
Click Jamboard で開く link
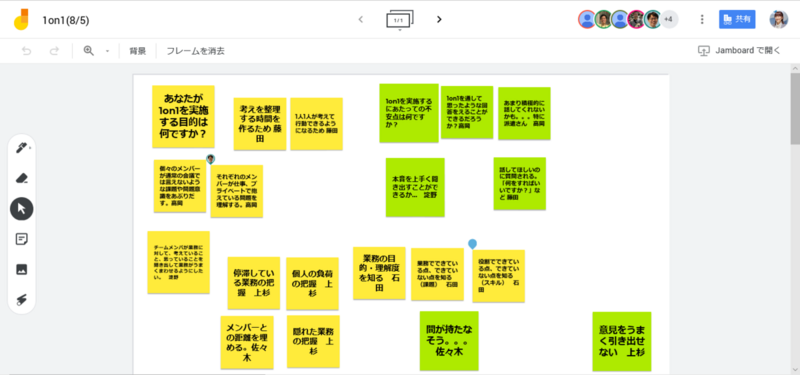click(x=739, y=51)
